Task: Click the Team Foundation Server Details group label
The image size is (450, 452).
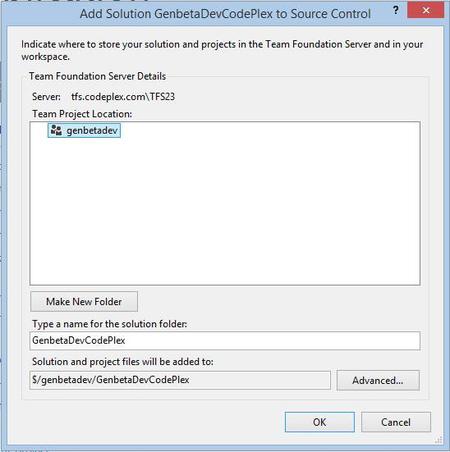Action: coord(97,76)
